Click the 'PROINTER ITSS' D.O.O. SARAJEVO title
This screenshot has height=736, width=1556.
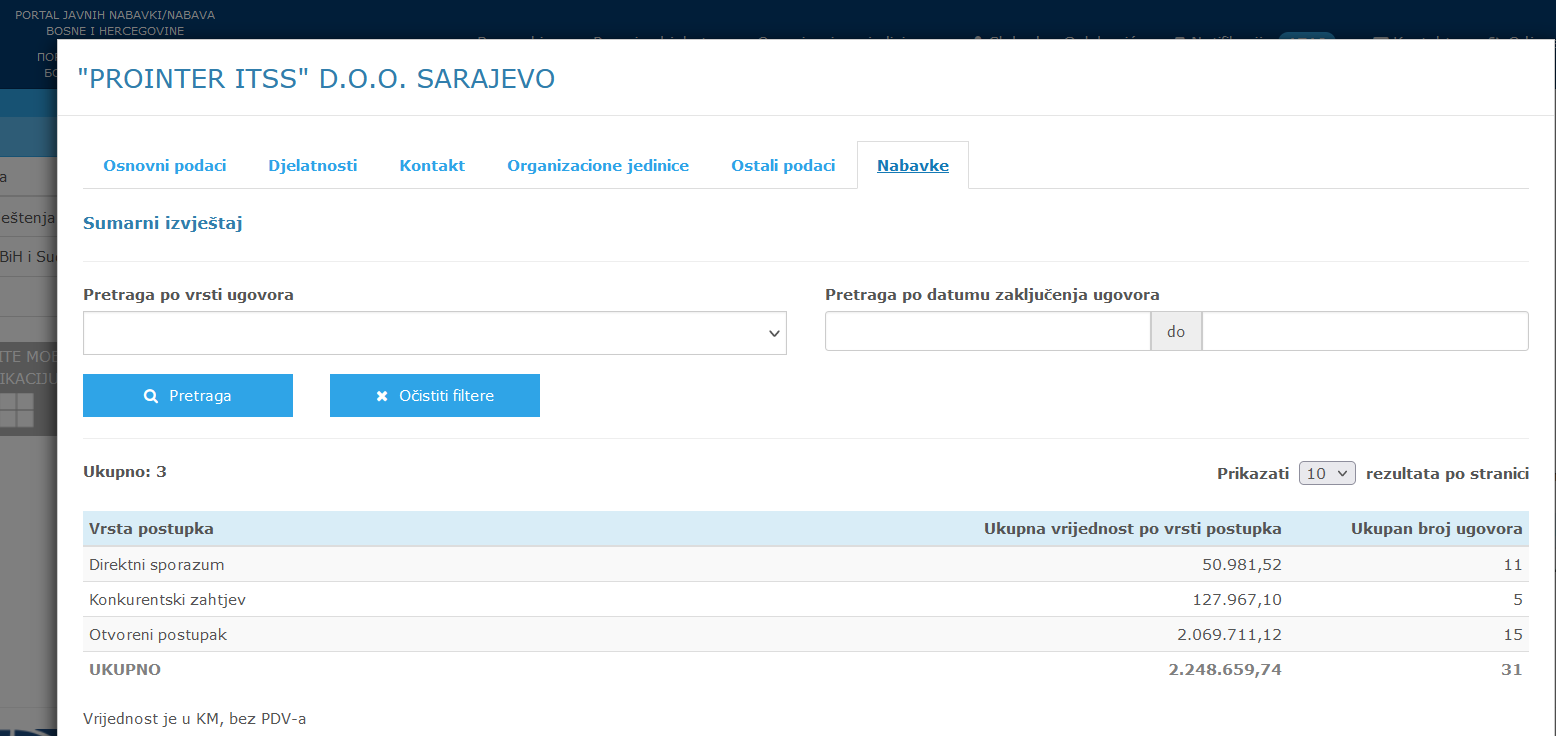click(x=316, y=78)
